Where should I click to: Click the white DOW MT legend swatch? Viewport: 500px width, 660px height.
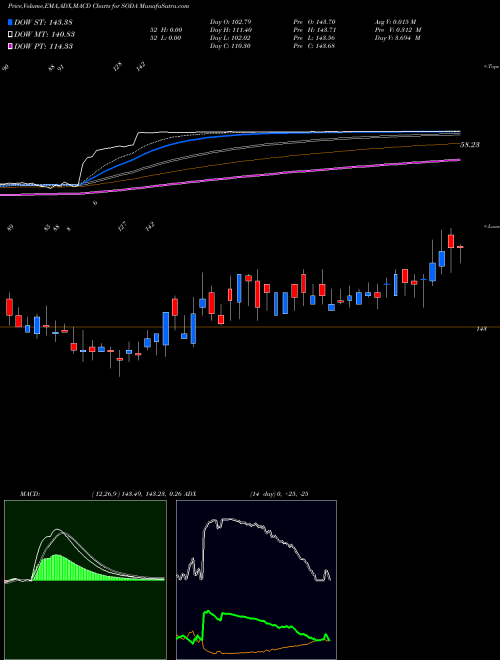point(10,34)
